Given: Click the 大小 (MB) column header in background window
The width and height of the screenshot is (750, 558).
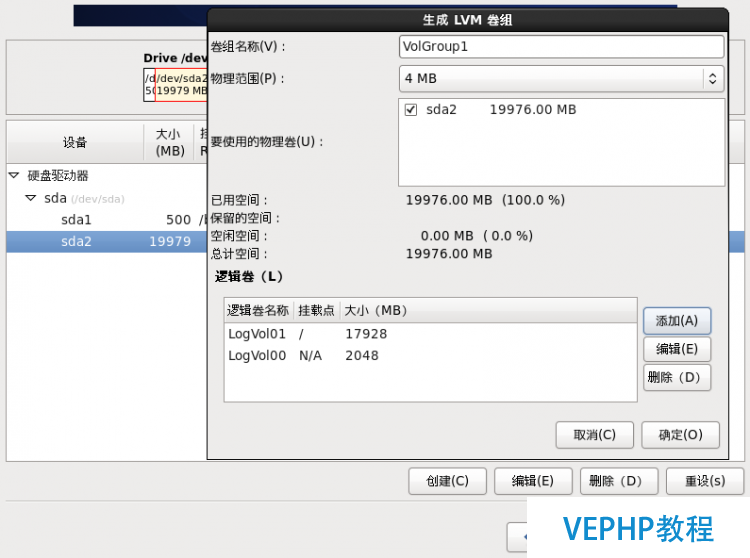Looking at the screenshot, I should tap(169, 142).
